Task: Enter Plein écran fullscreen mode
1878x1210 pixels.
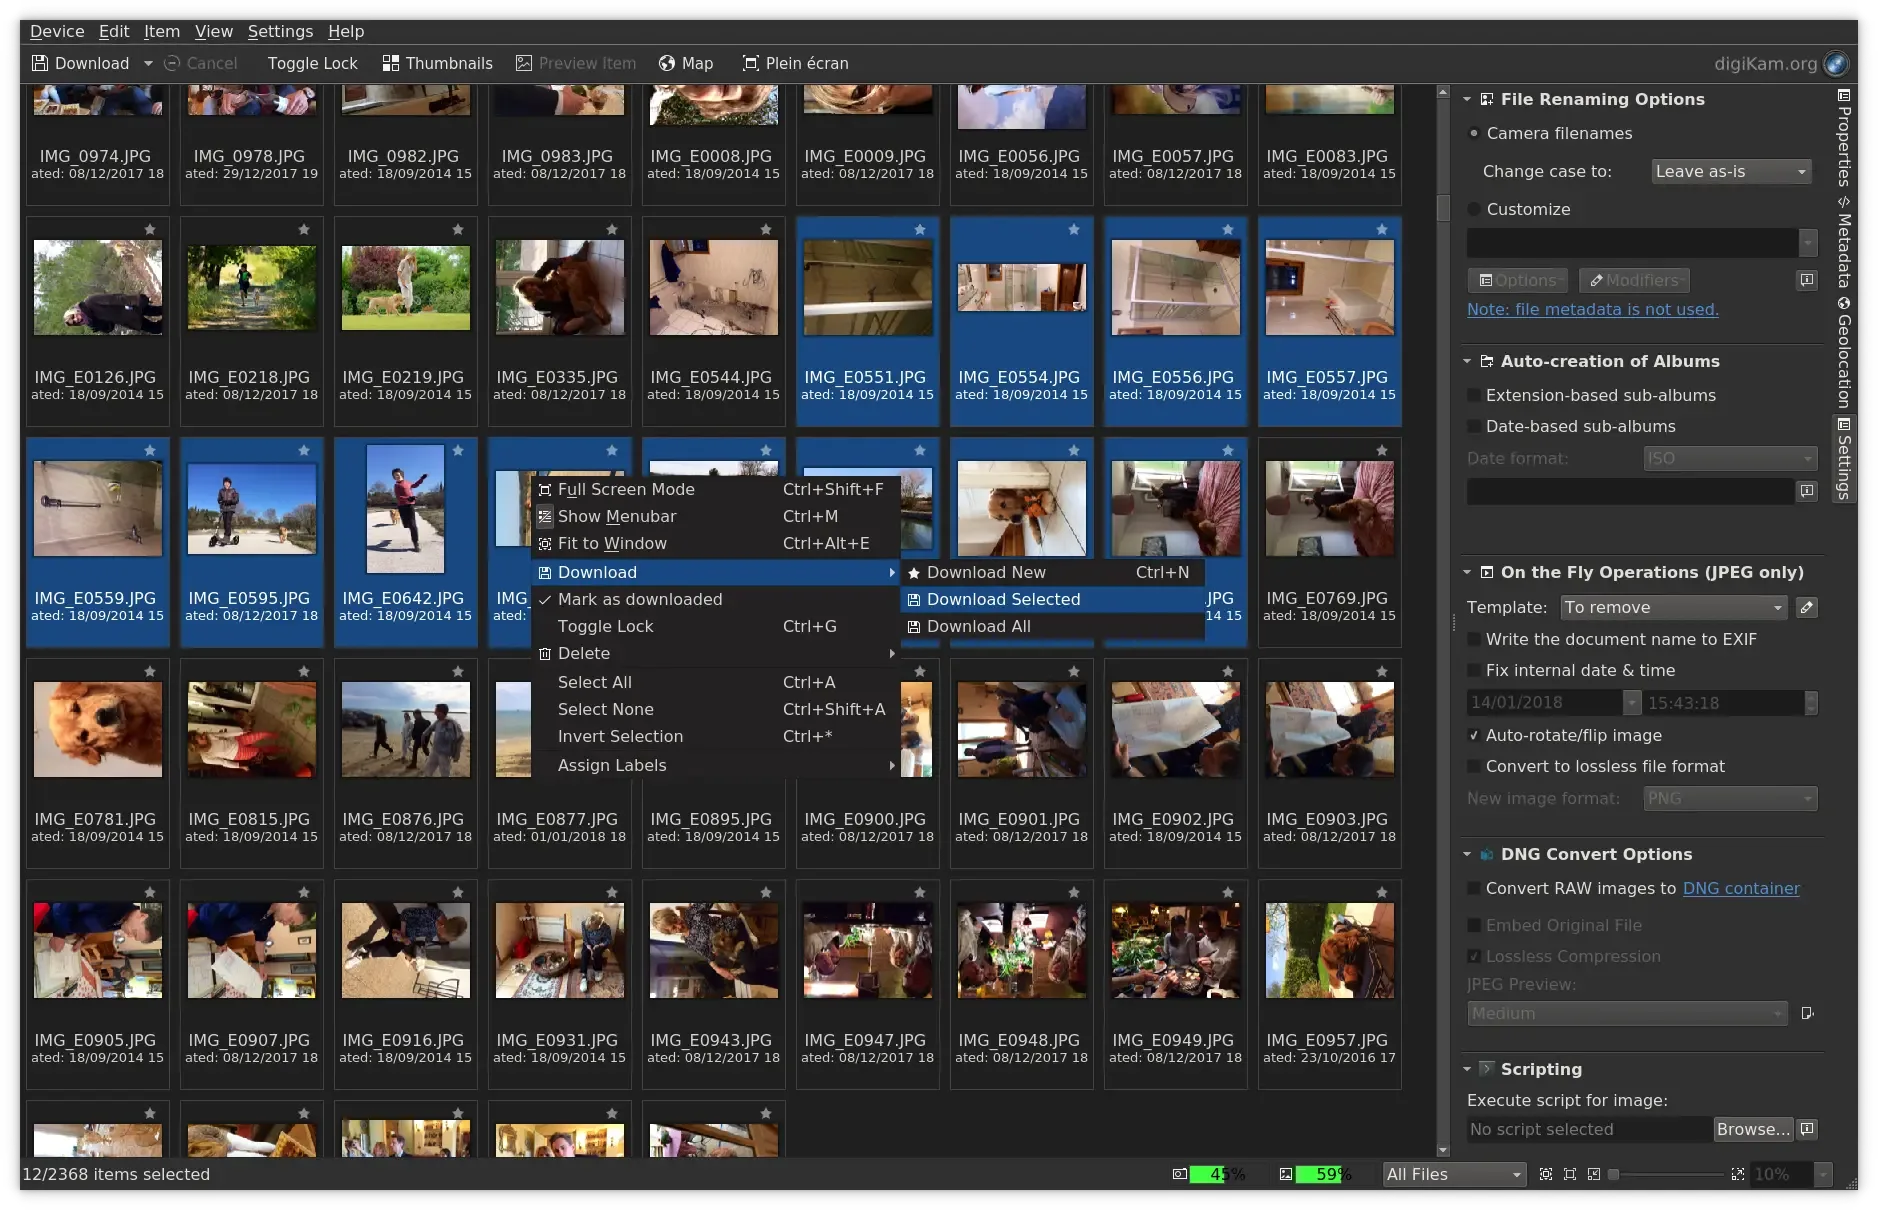Action: point(795,63)
